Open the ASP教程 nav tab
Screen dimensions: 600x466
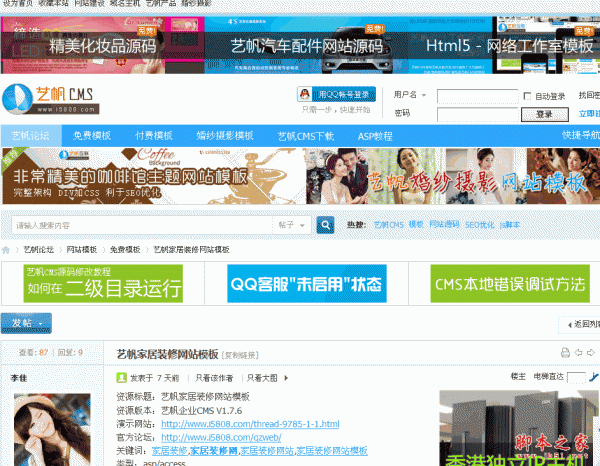click(x=375, y=136)
